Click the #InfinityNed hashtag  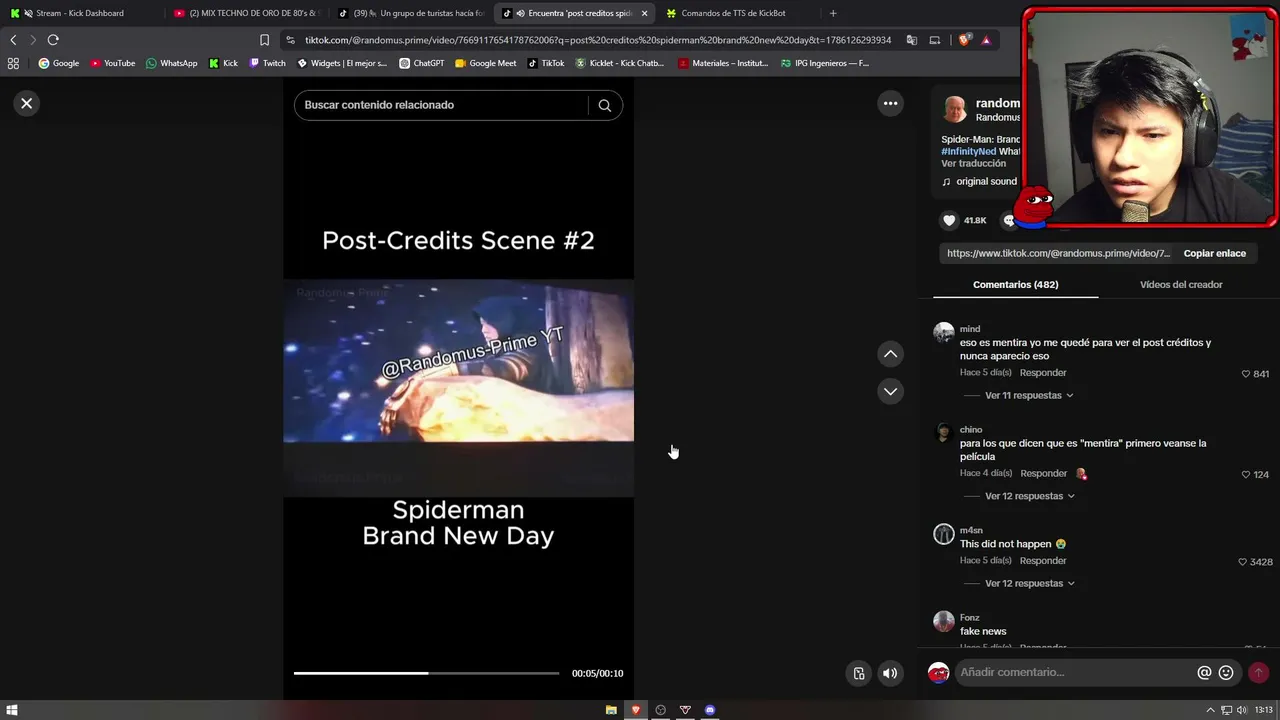[x=968, y=152]
